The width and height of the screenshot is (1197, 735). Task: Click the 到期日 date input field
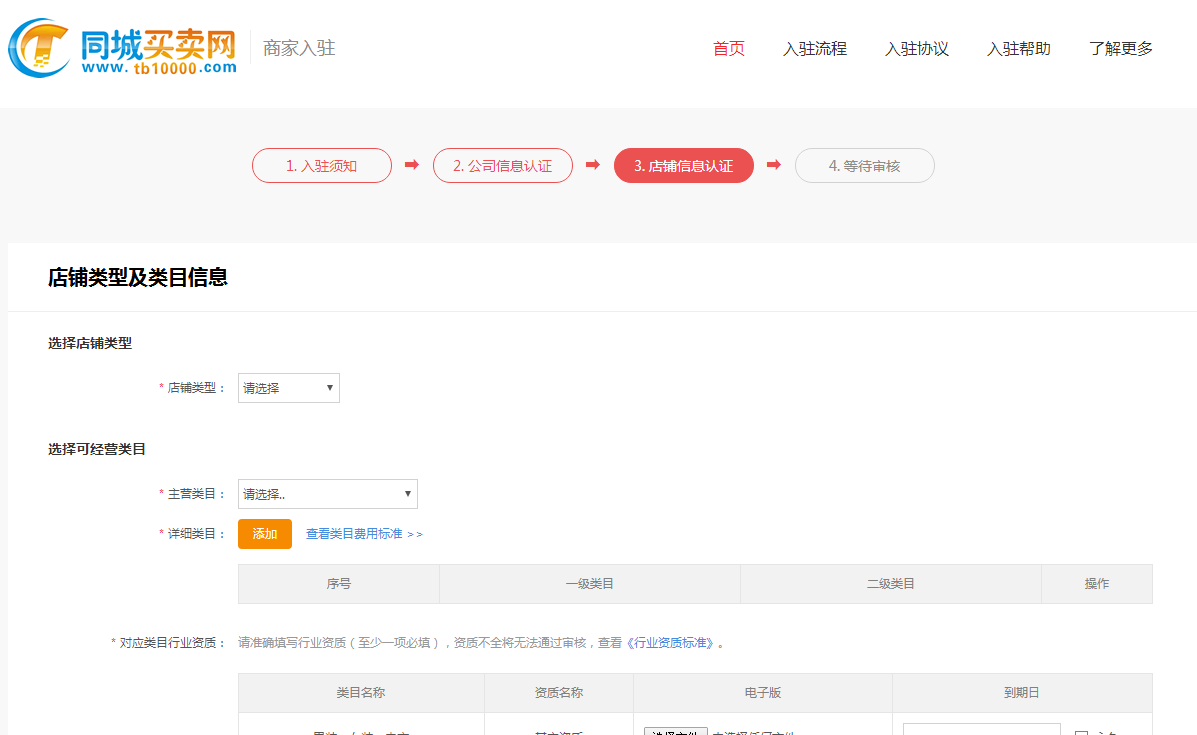click(x=981, y=730)
